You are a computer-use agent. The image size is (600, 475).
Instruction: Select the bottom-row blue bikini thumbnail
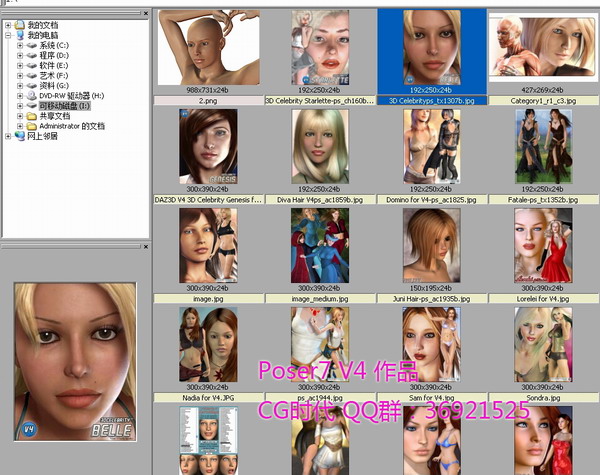point(432,441)
